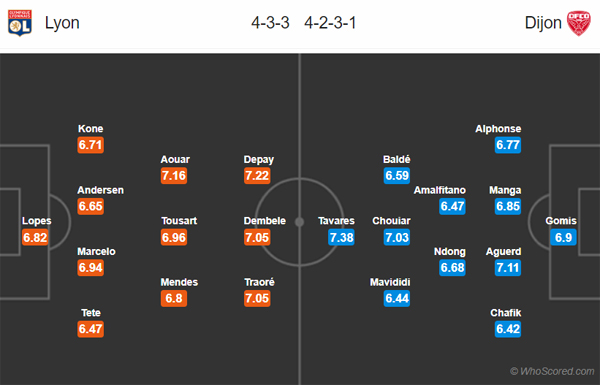Viewport: 600px width, 385px height.
Task: Open the Dijon team name link
Action: pos(543,23)
